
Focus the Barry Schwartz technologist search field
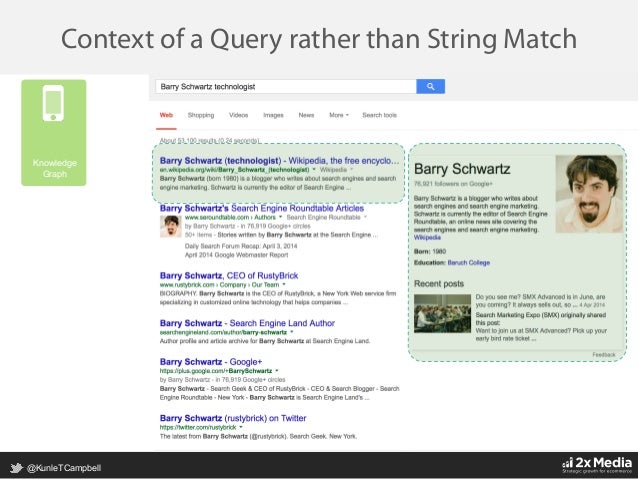[x=286, y=86]
